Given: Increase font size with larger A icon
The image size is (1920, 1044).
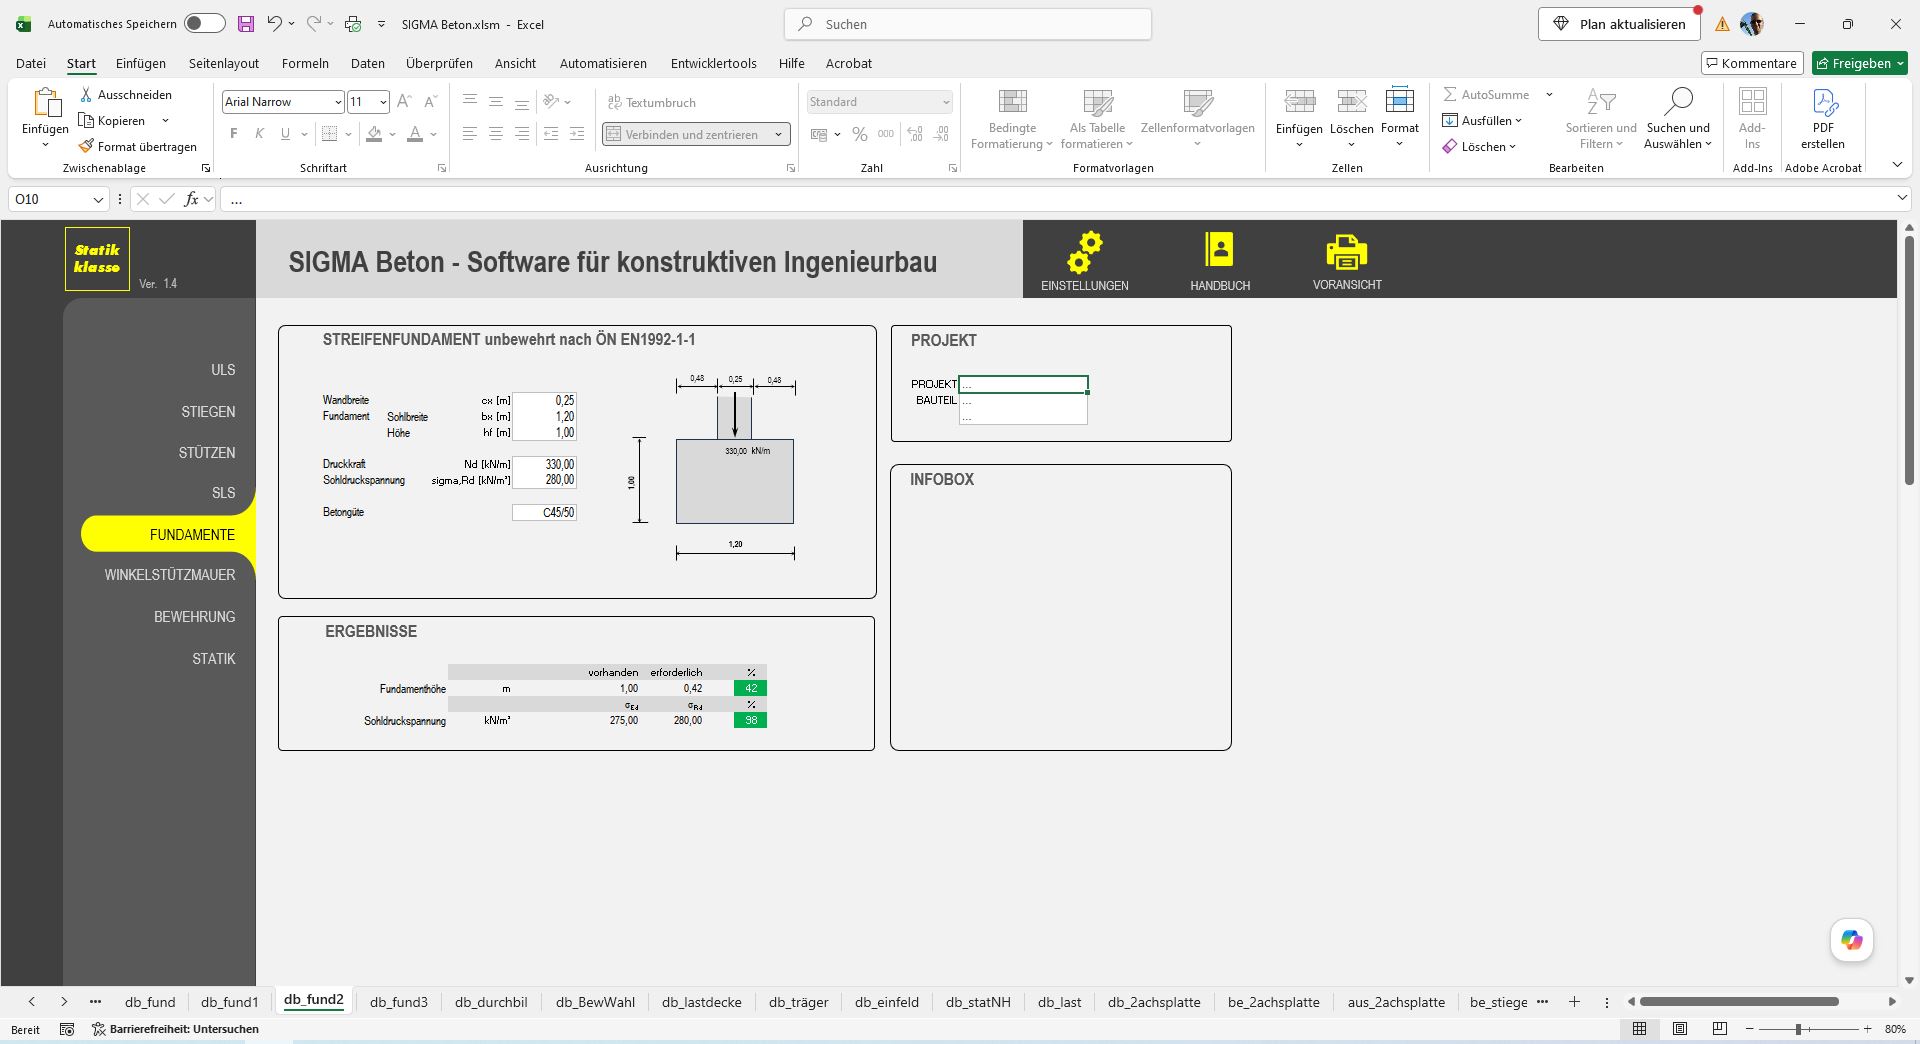Looking at the screenshot, I should 404,102.
